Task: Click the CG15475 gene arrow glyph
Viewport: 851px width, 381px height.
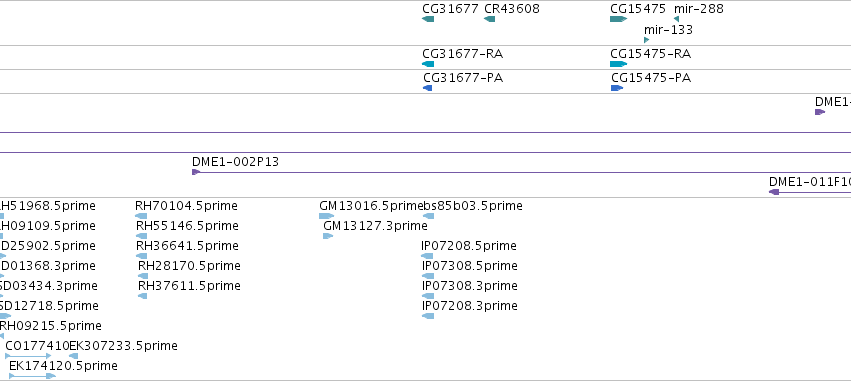Action: click(618, 19)
